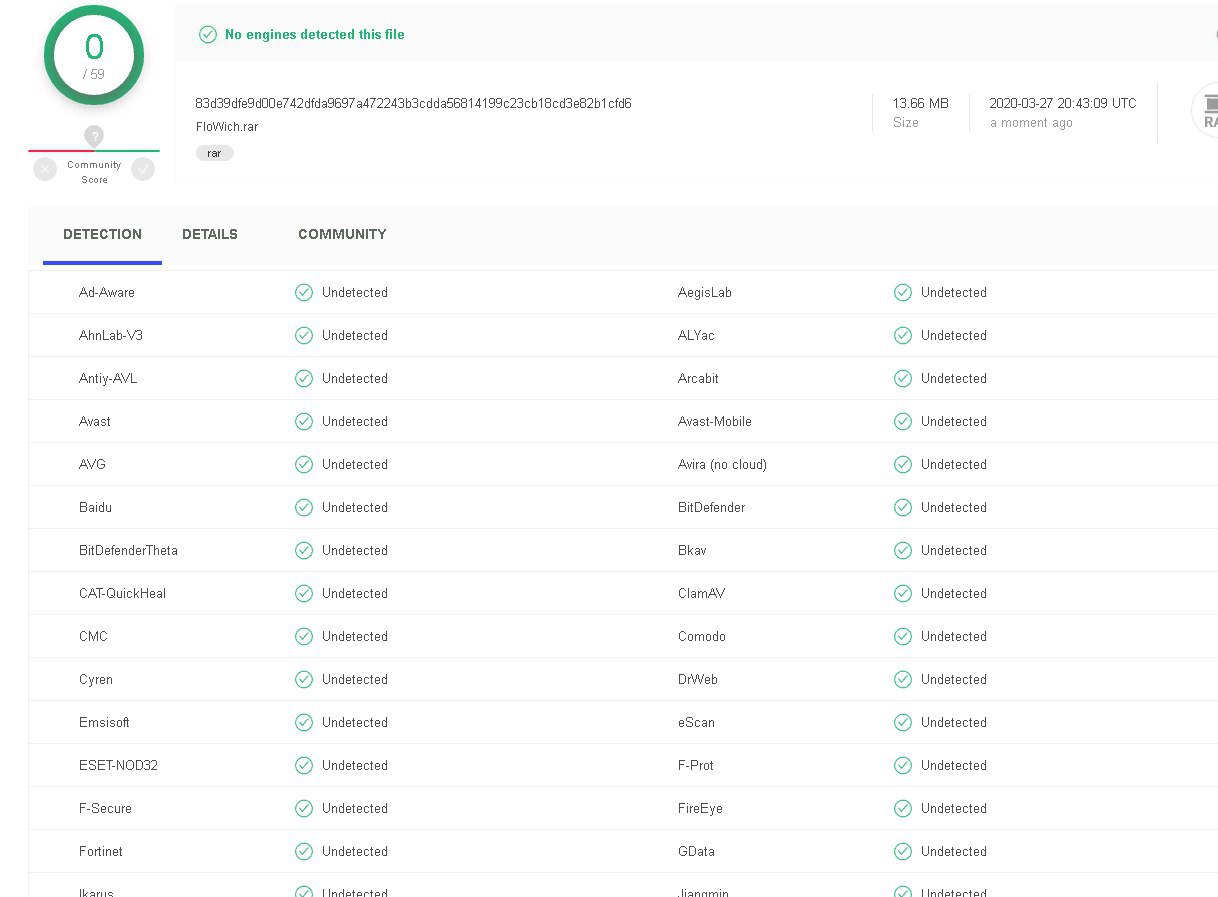The image size is (1218, 897).
Task: Click the 'Undetected' result for Bkav
Action: tap(954, 550)
